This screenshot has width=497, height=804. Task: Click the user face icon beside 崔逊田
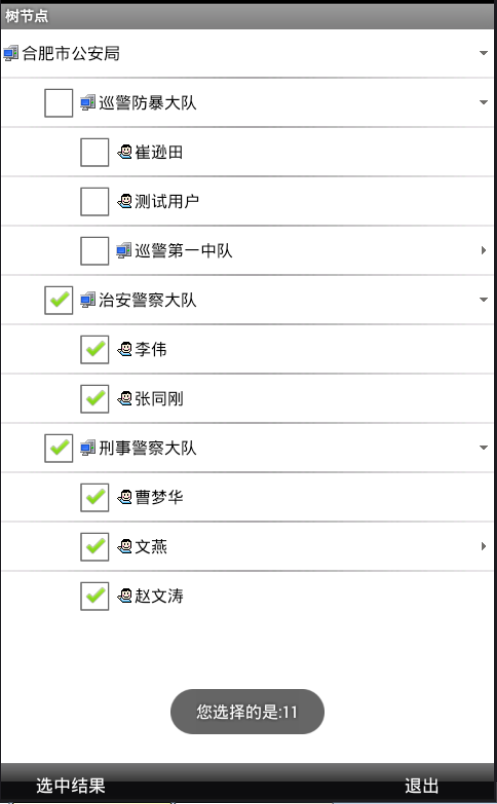click(x=125, y=152)
